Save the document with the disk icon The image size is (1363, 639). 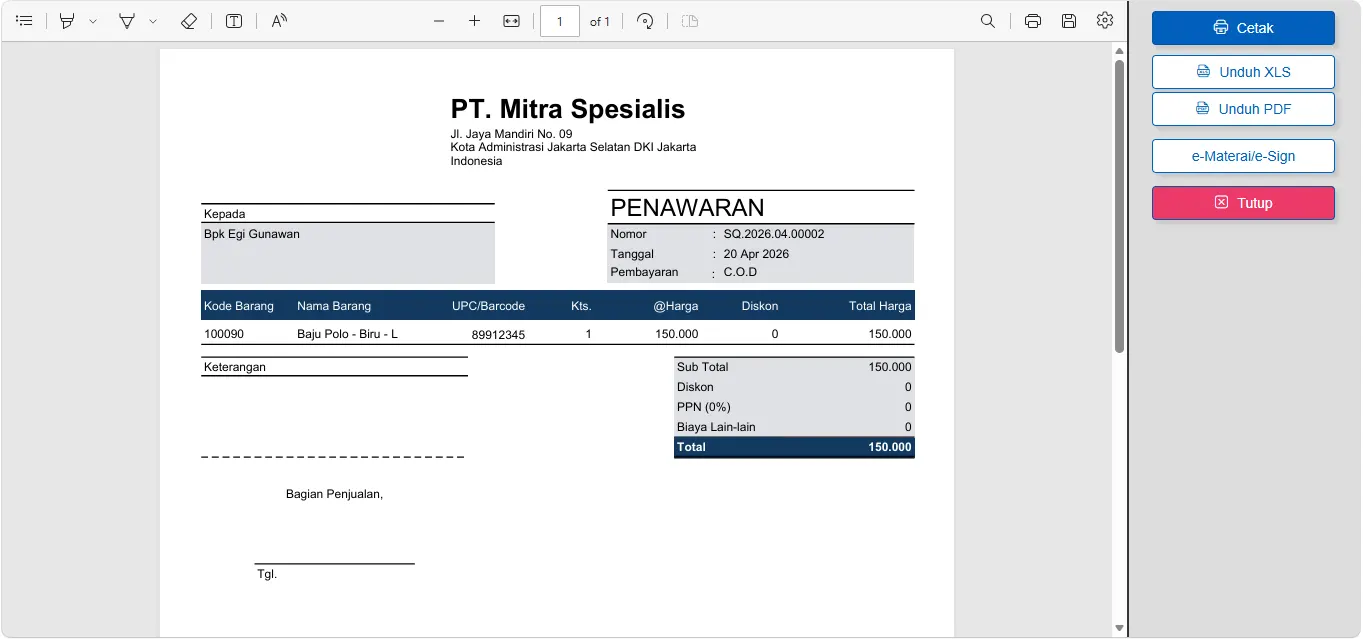(x=1069, y=21)
